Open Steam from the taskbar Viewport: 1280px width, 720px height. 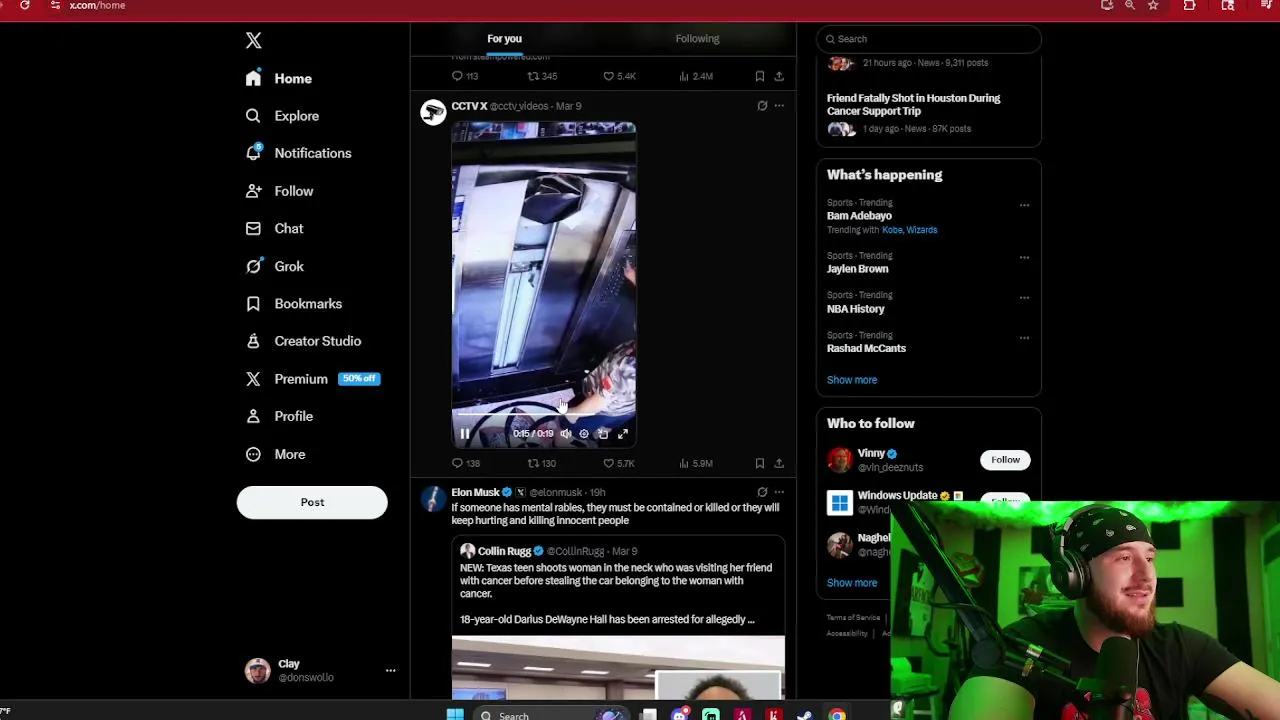click(x=804, y=714)
